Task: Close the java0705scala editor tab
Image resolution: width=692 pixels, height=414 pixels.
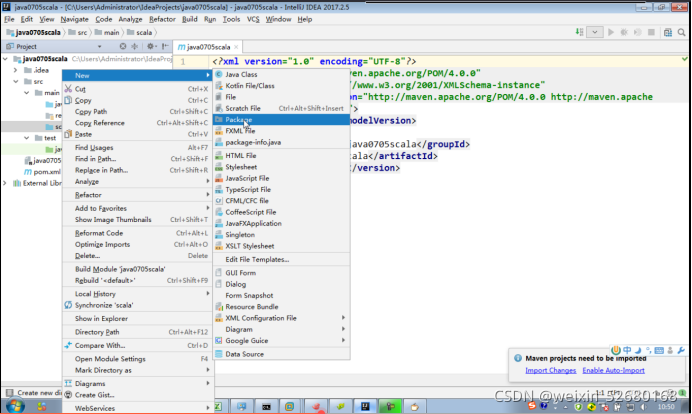Action: coord(236,47)
